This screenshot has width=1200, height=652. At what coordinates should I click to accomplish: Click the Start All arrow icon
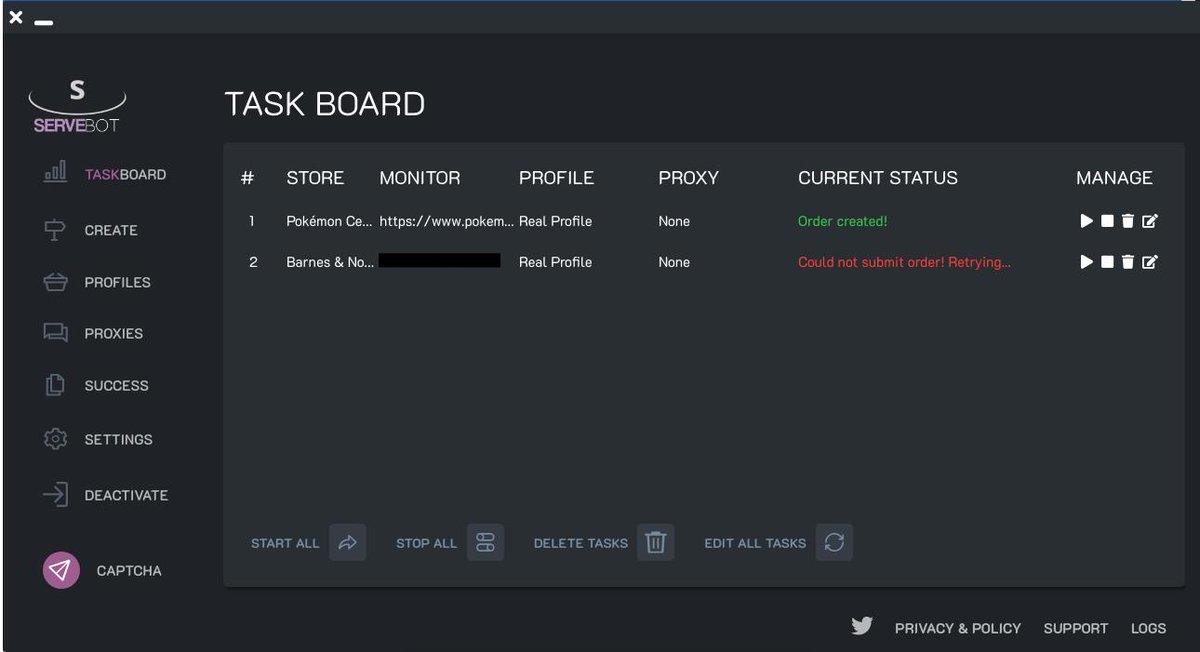pyautogui.click(x=347, y=543)
